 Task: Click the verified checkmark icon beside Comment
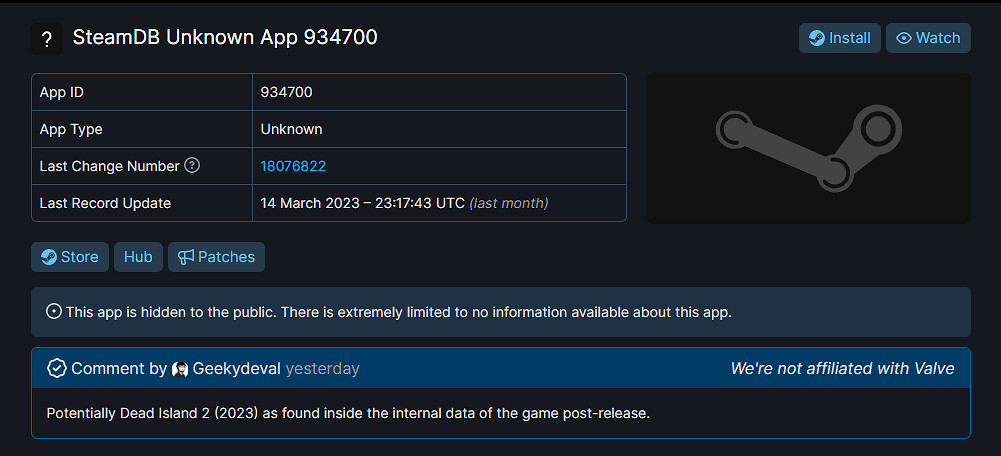(x=57, y=368)
